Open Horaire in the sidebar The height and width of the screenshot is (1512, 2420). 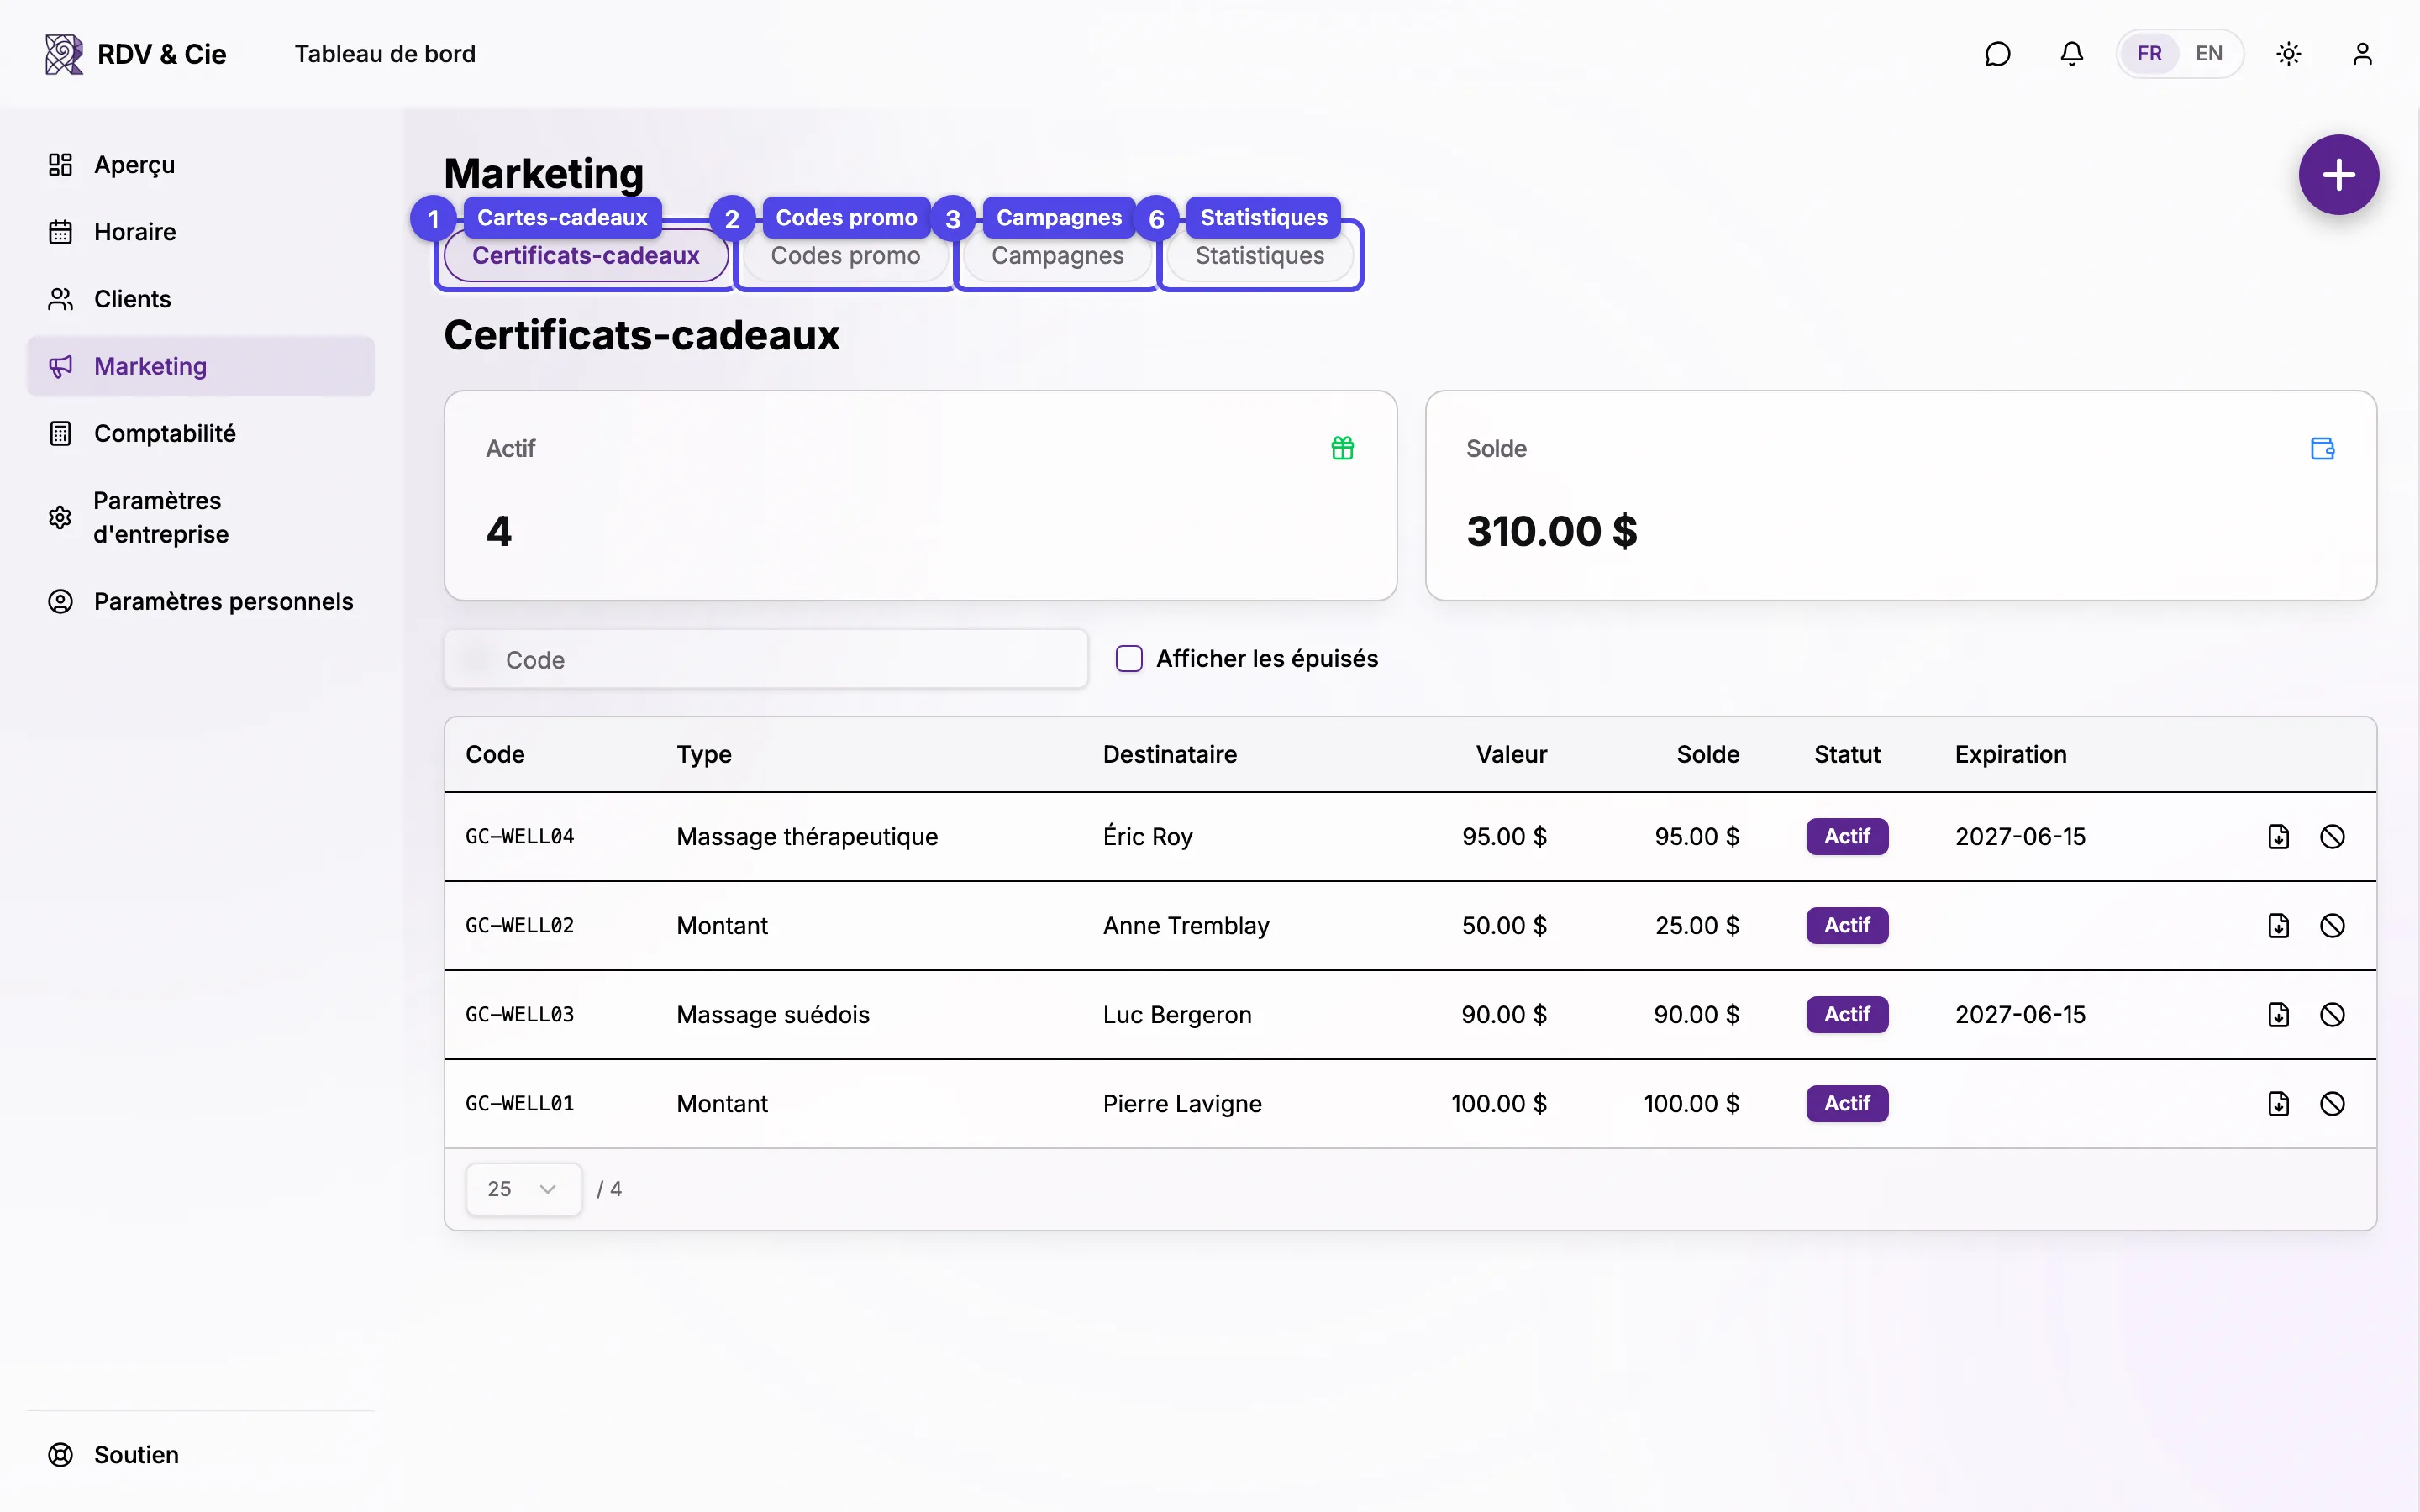click(x=200, y=232)
